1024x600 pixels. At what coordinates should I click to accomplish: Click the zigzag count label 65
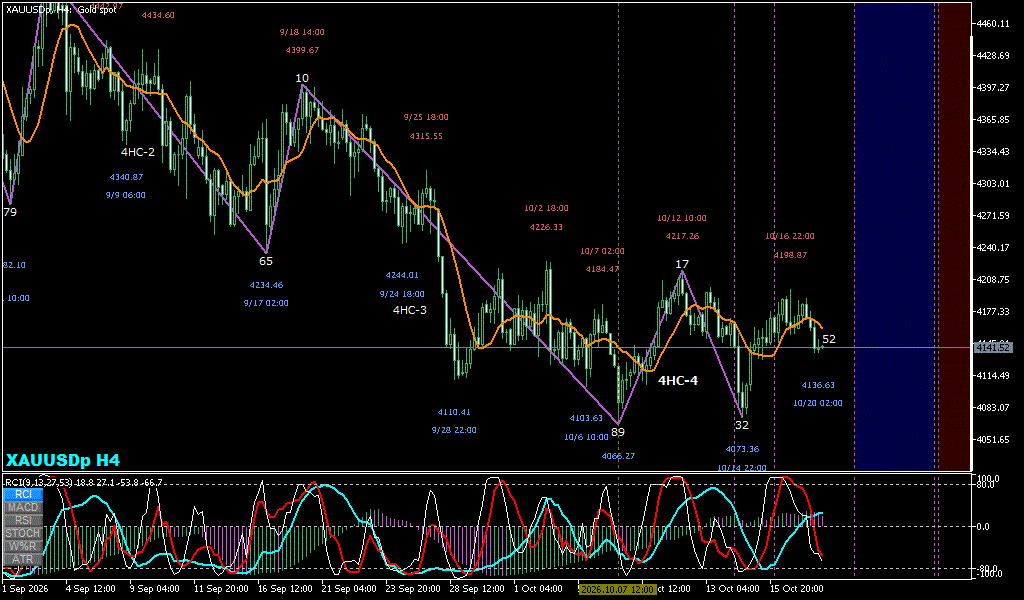click(x=266, y=261)
